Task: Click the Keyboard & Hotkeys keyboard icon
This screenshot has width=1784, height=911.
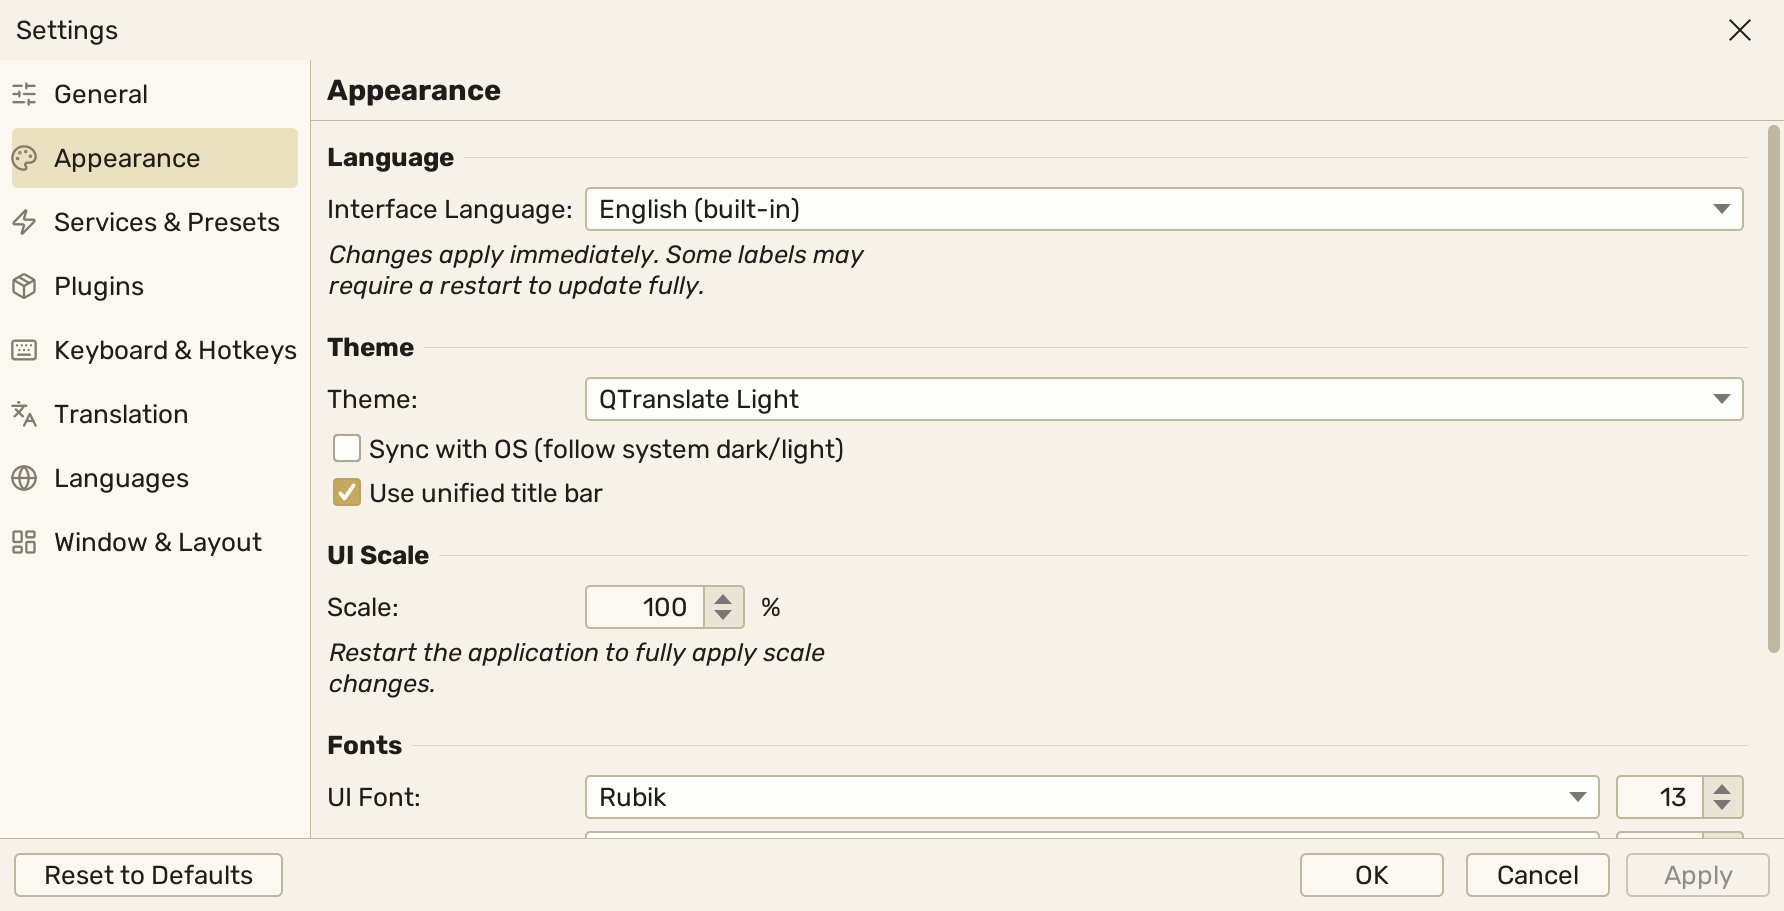Action: [x=24, y=350]
